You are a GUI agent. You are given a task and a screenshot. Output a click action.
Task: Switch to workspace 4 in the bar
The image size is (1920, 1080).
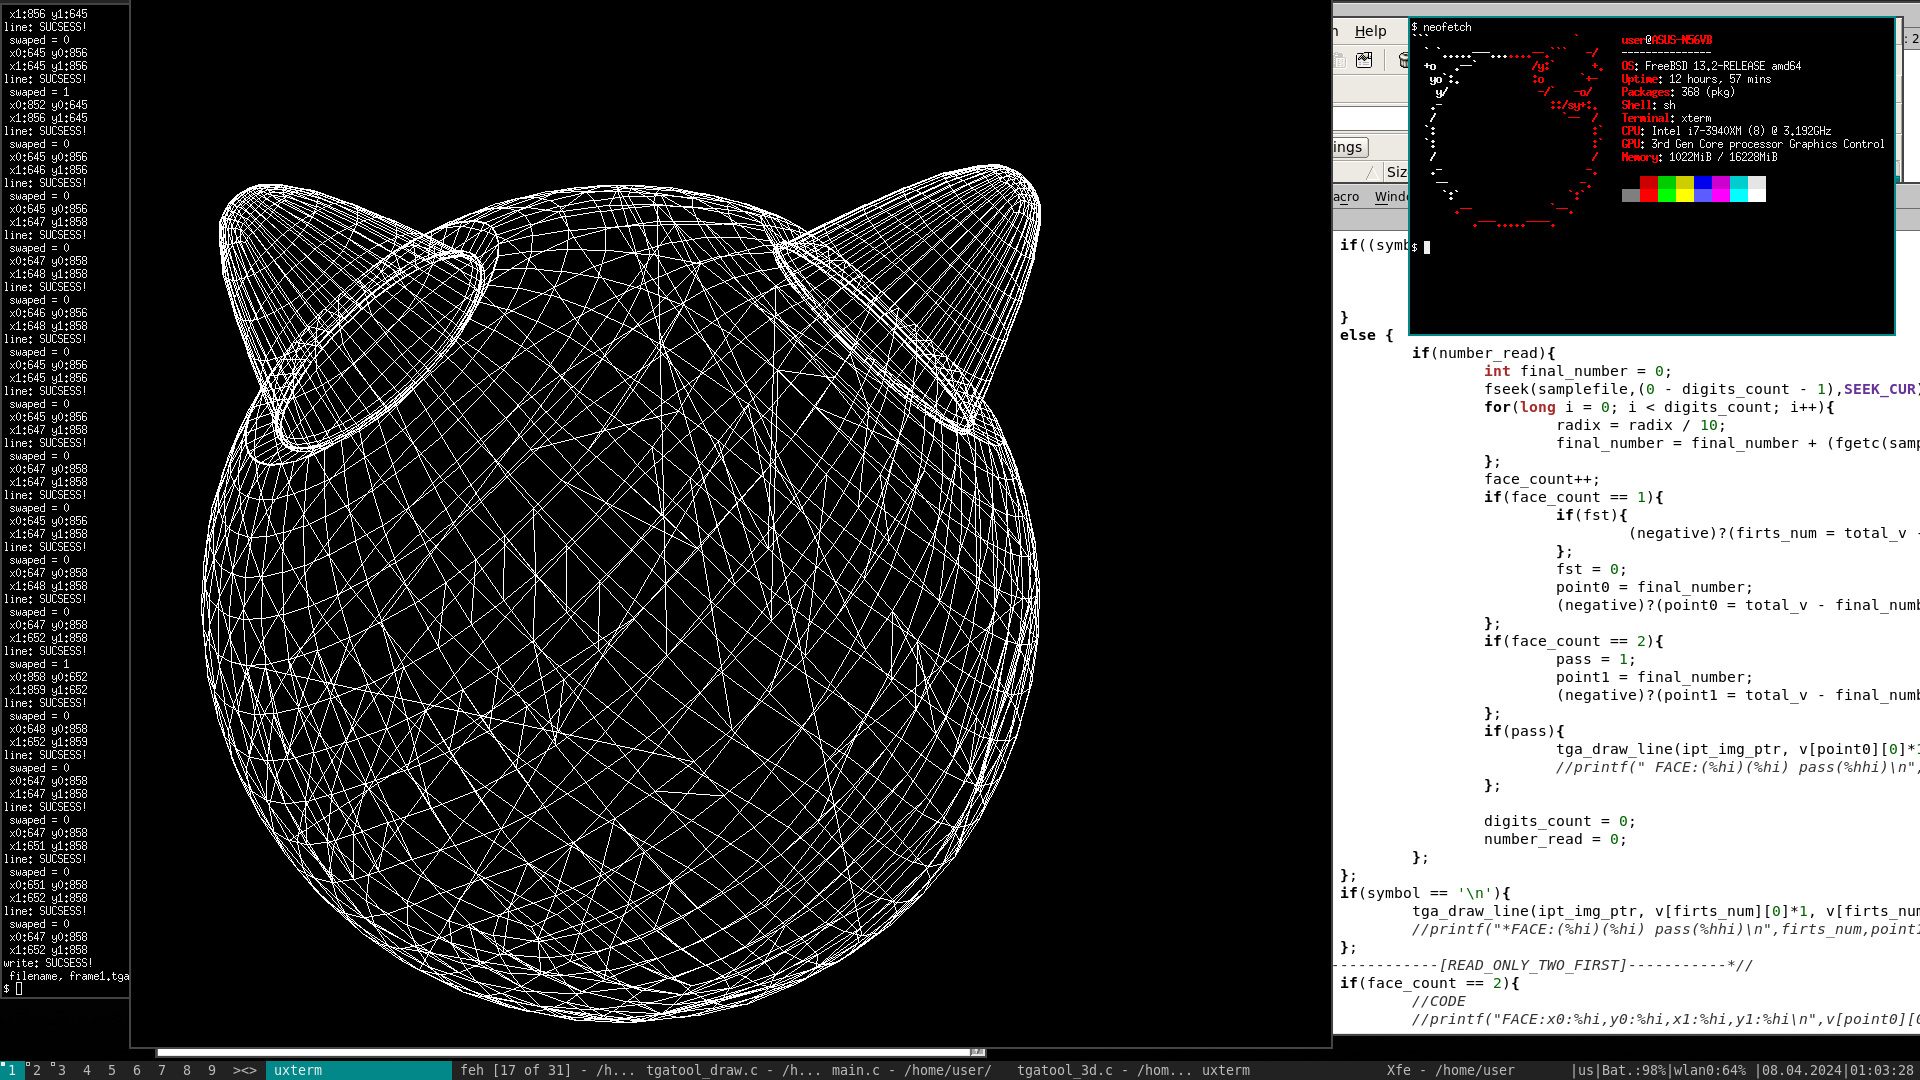point(86,1070)
